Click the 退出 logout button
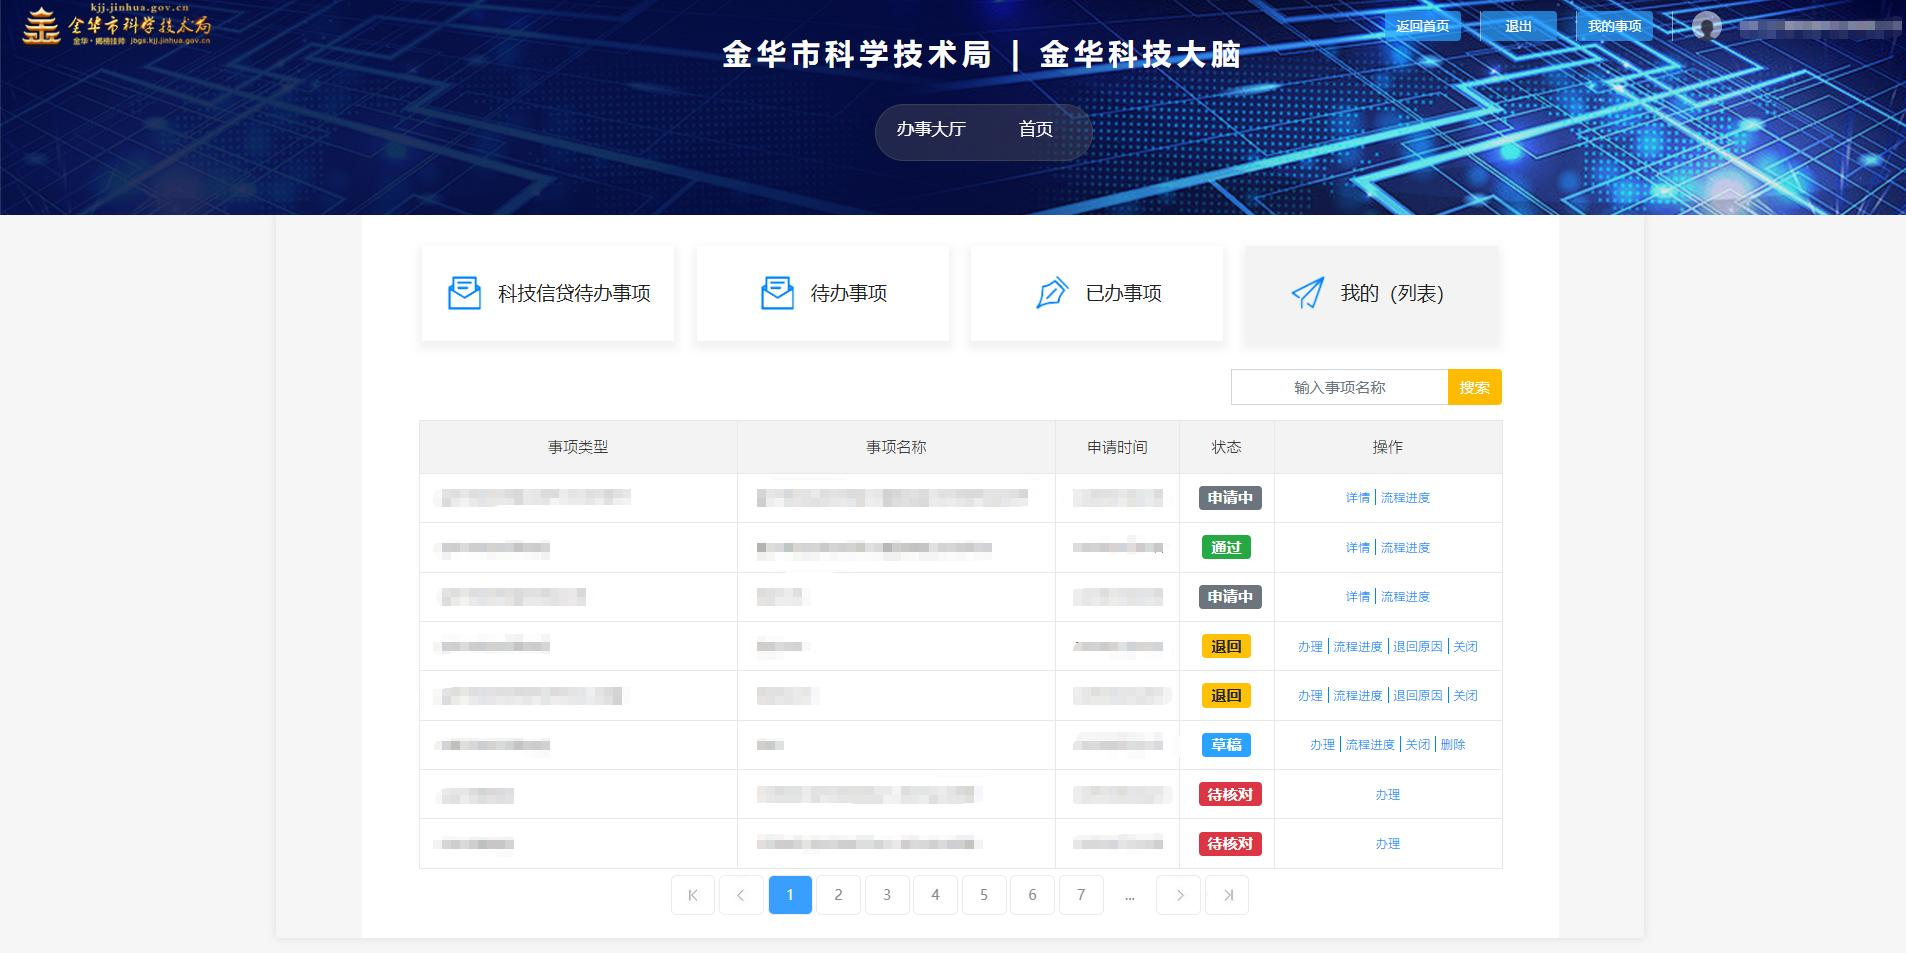 (1518, 26)
